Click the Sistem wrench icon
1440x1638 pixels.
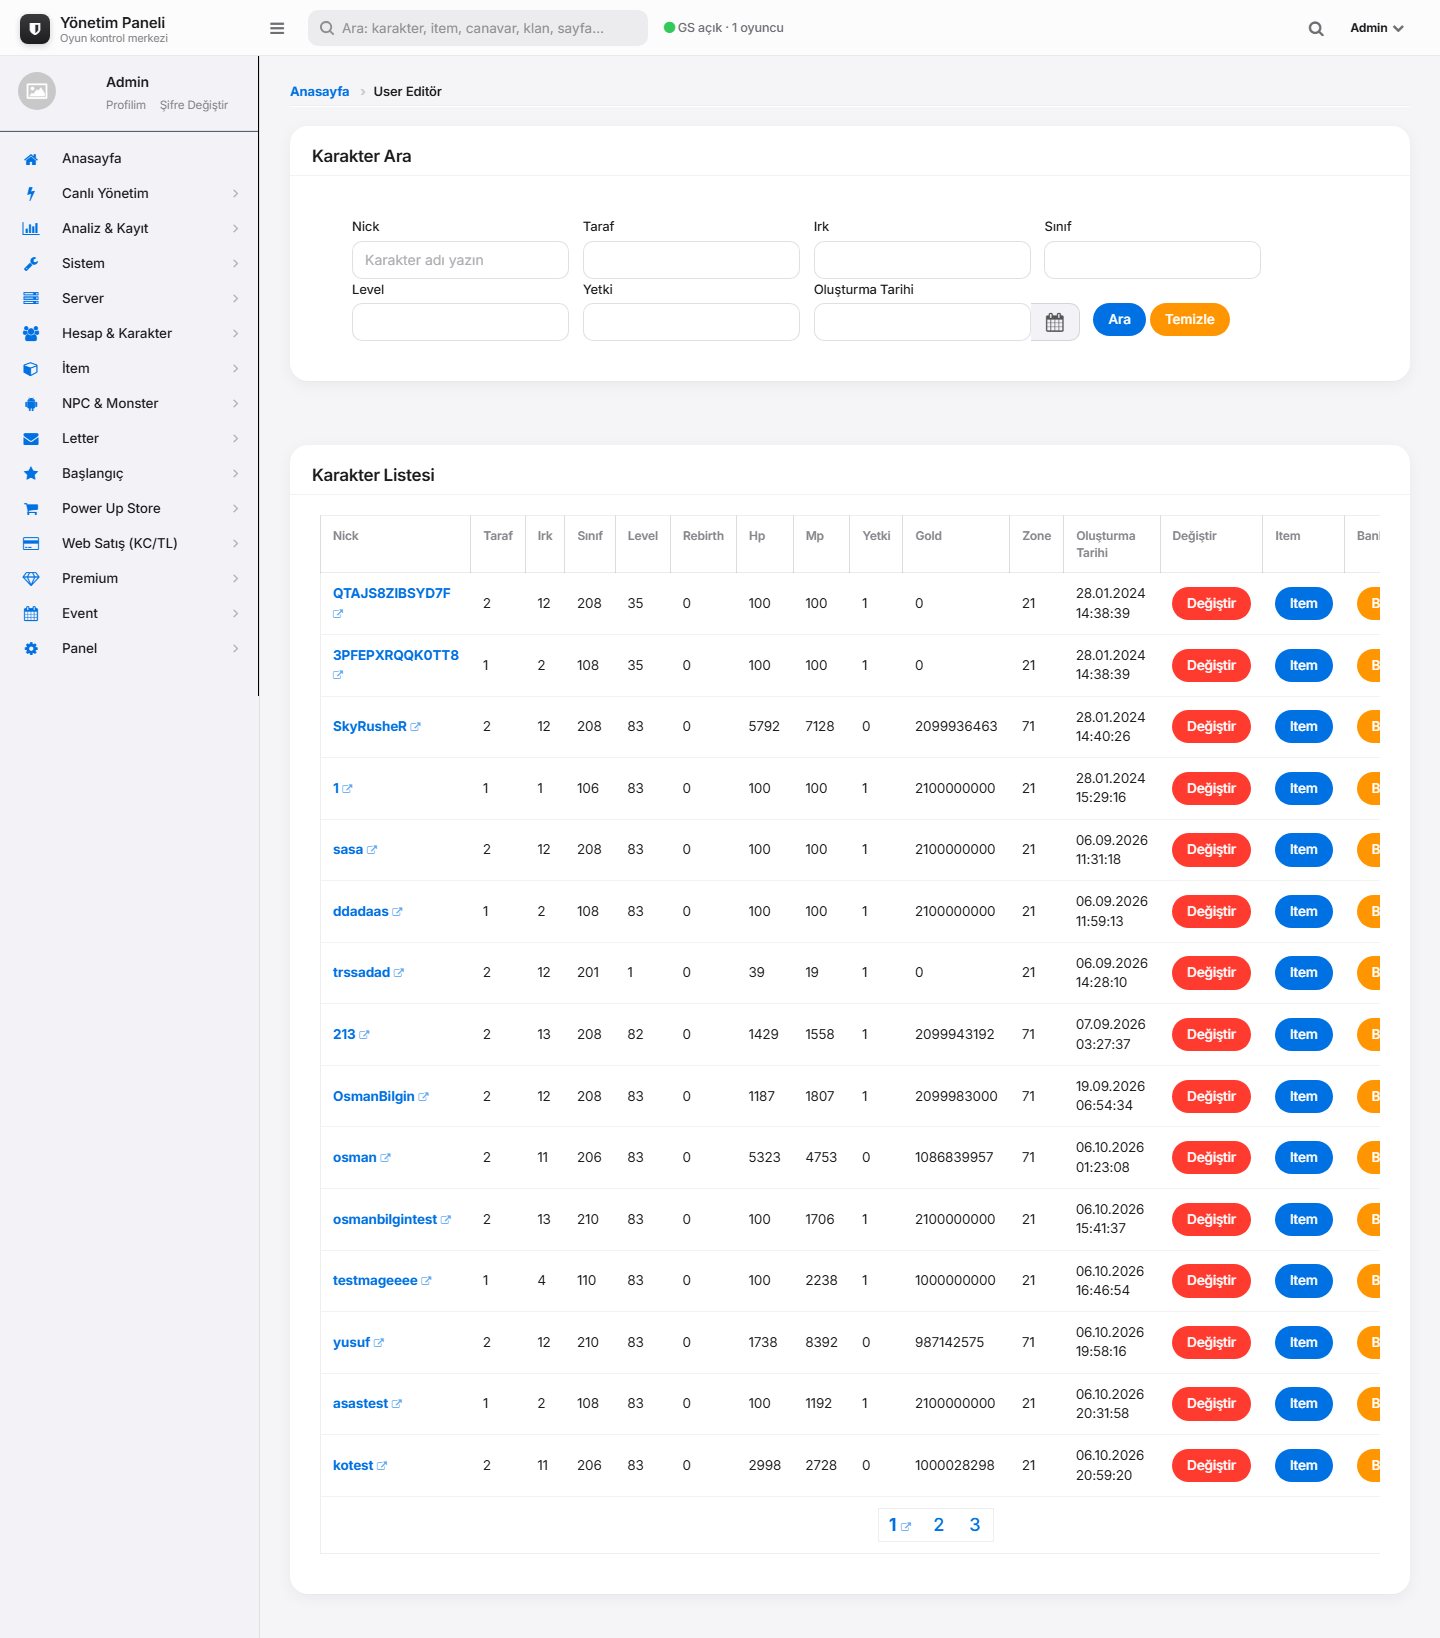coord(31,264)
